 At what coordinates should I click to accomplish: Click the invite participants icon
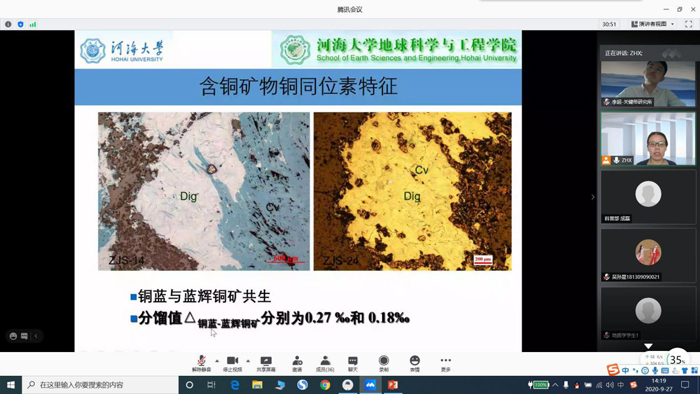(x=297, y=363)
